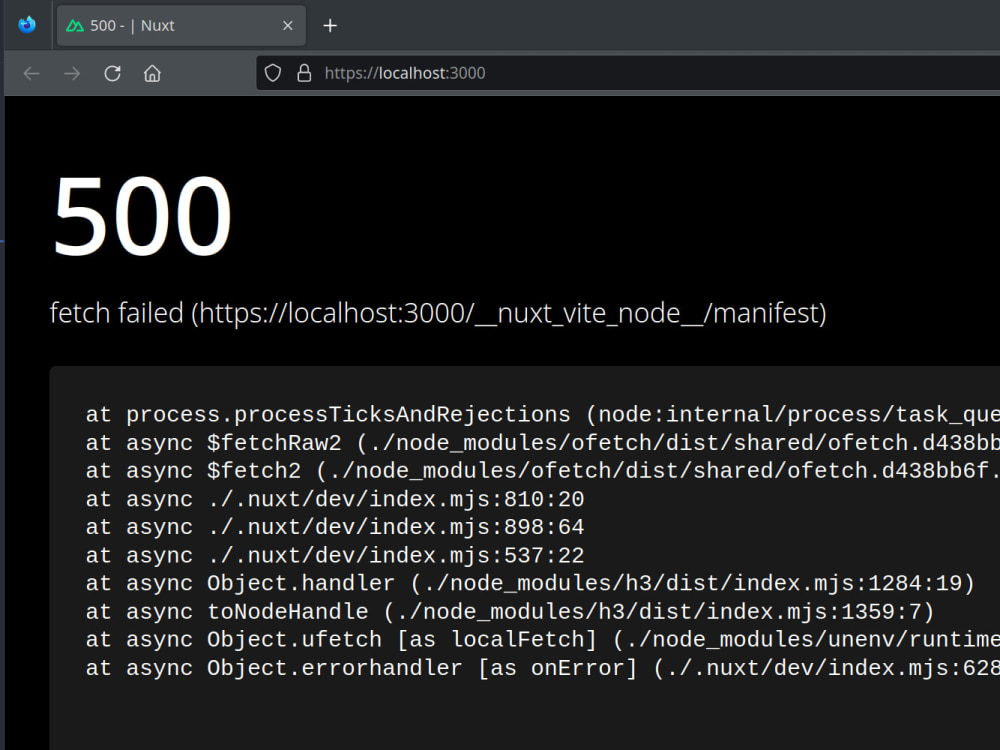Open a new tab with plus button
This screenshot has height=750, width=1000.
[x=330, y=26]
